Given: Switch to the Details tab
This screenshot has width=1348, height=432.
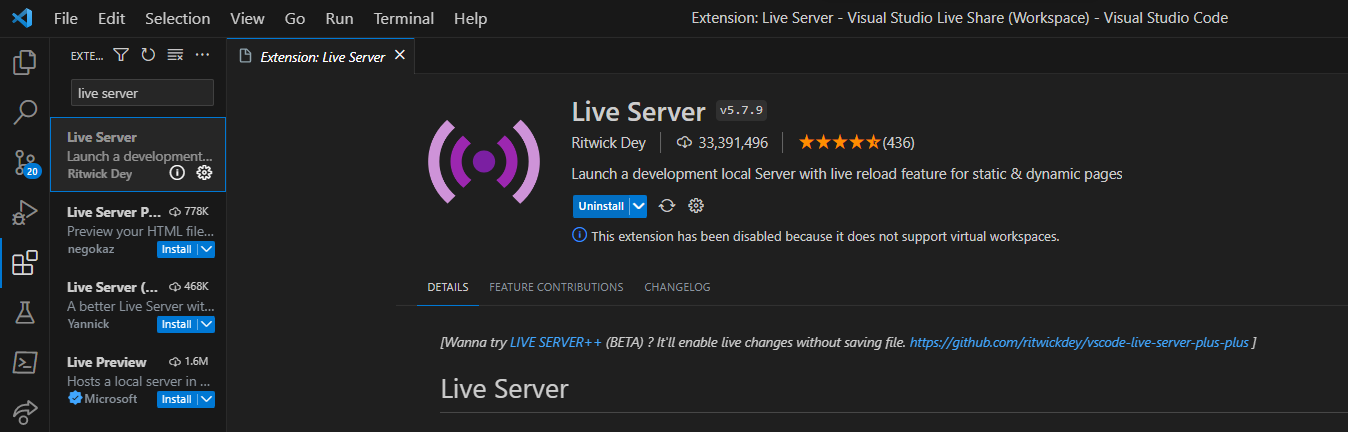Looking at the screenshot, I should [x=447, y=287].
